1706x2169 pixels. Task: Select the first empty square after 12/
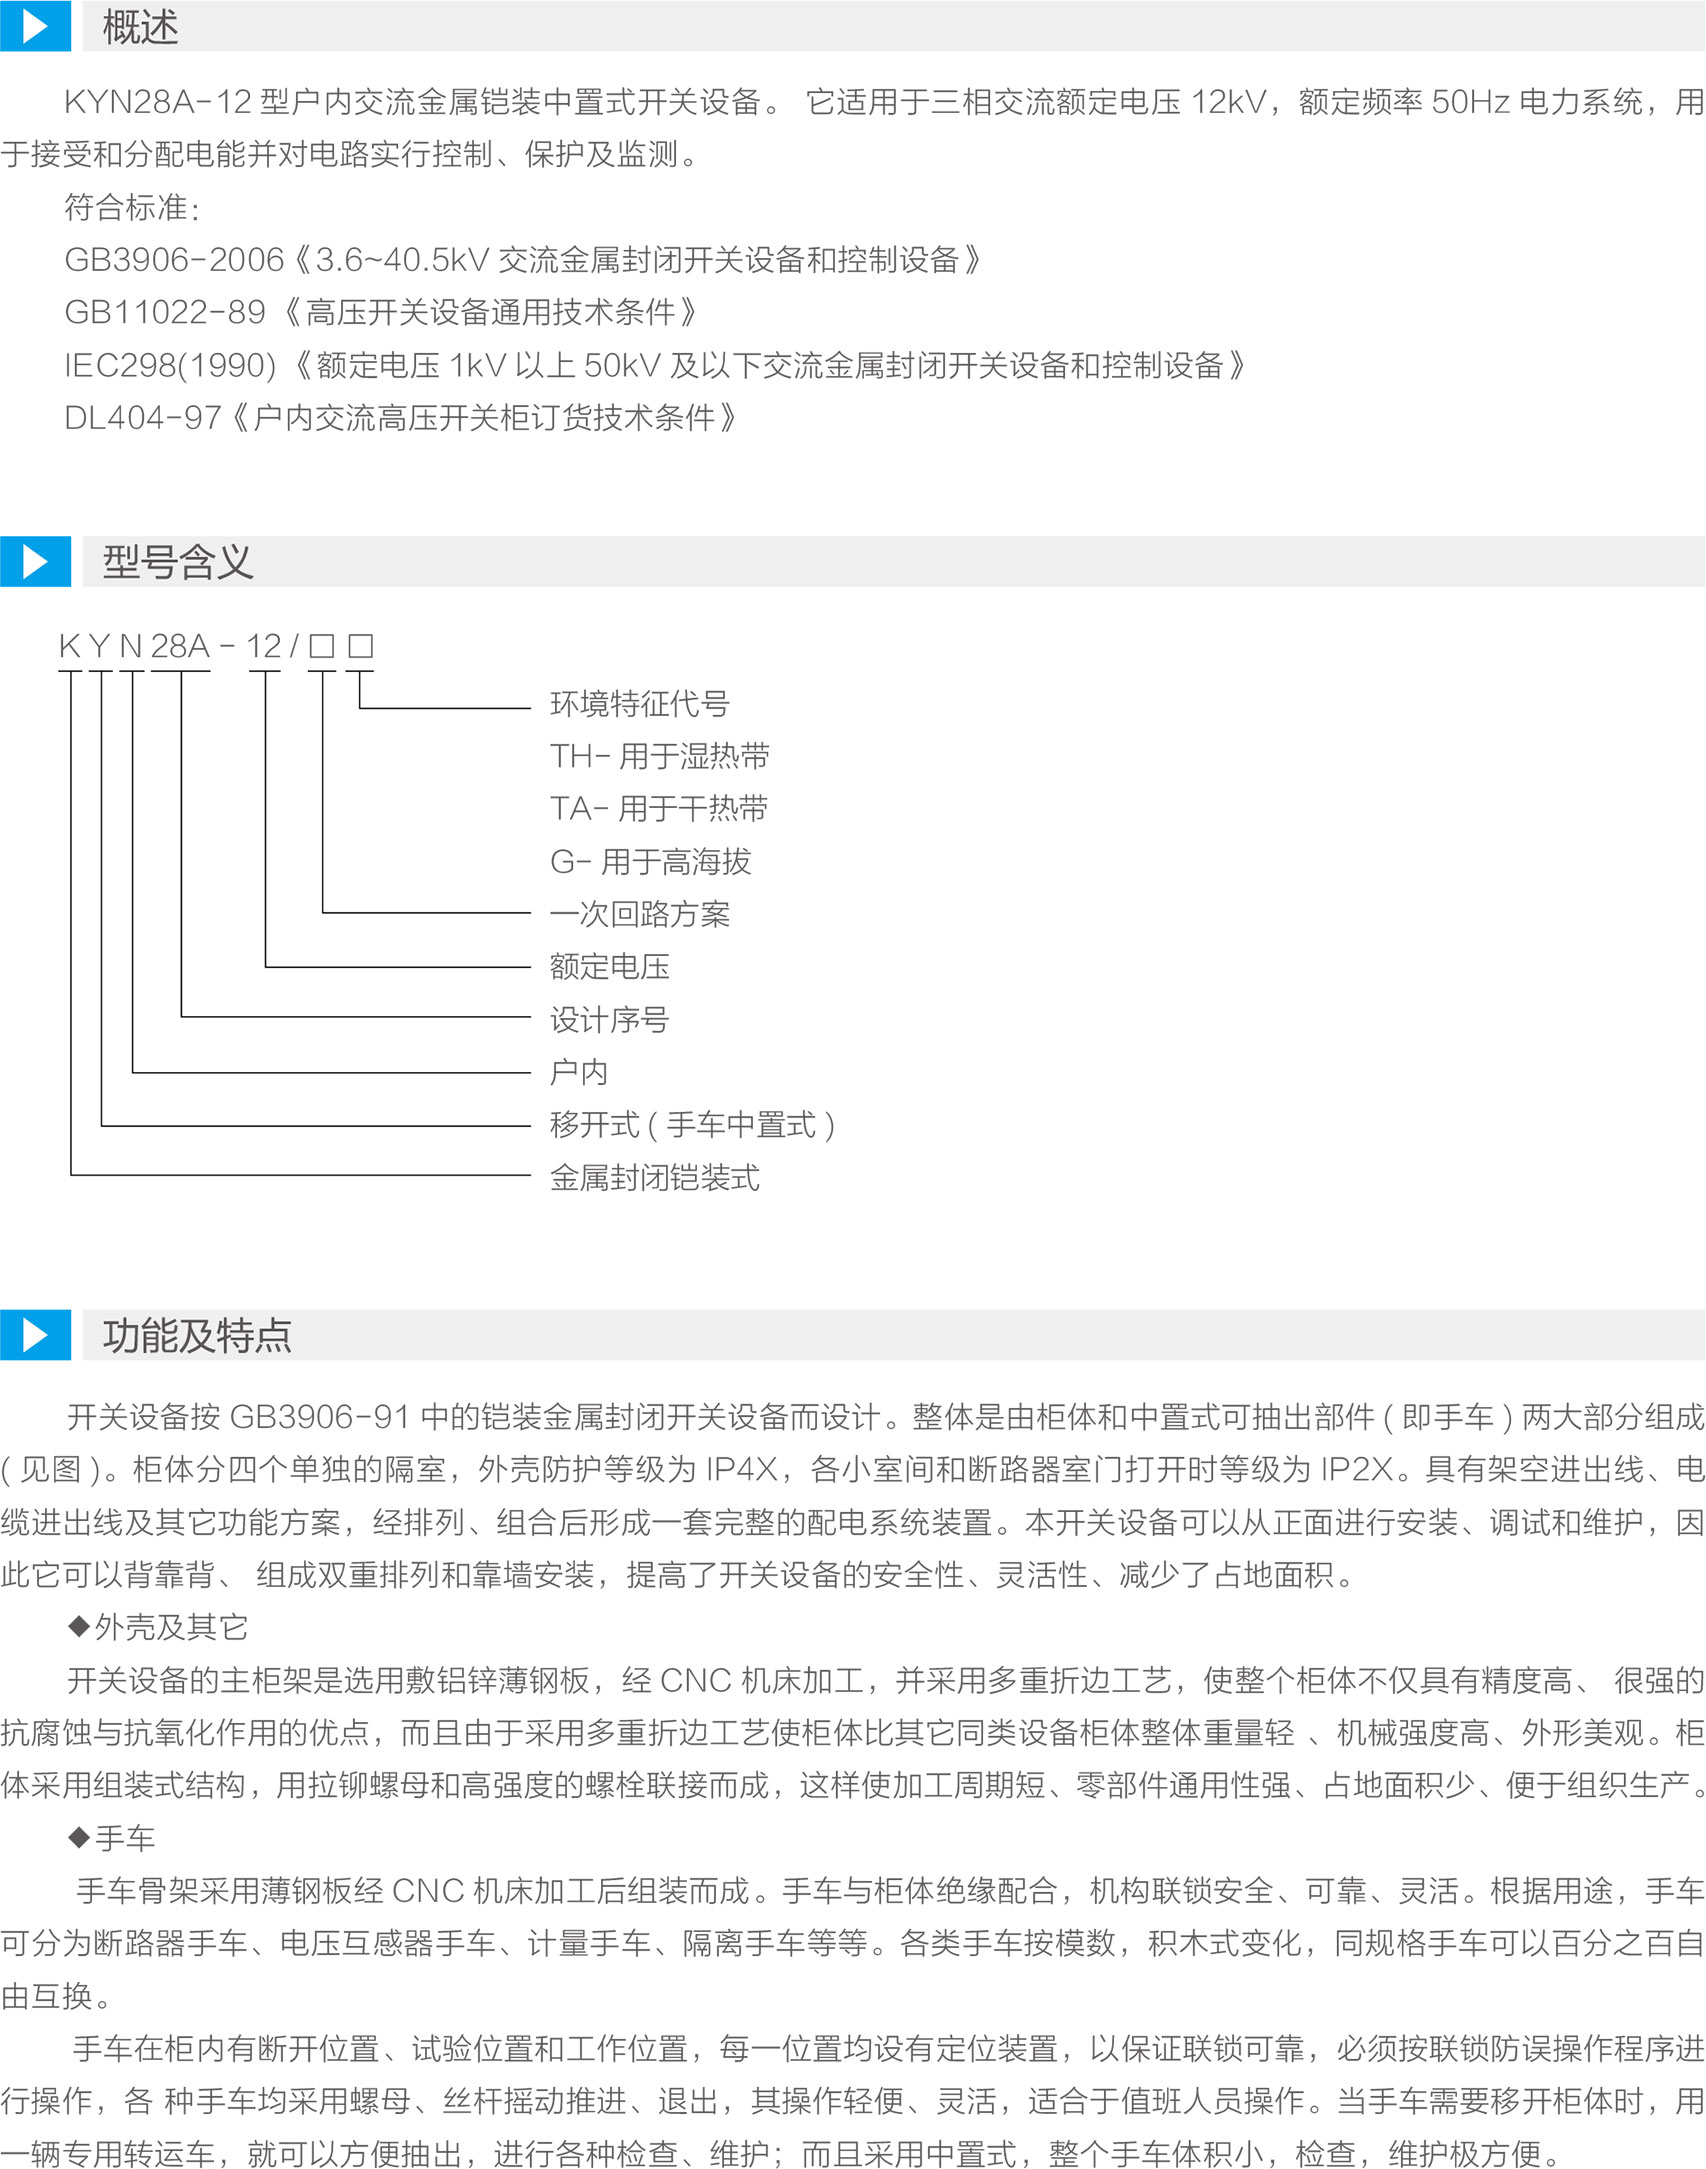pyautogui.click(x=321, y=646)
